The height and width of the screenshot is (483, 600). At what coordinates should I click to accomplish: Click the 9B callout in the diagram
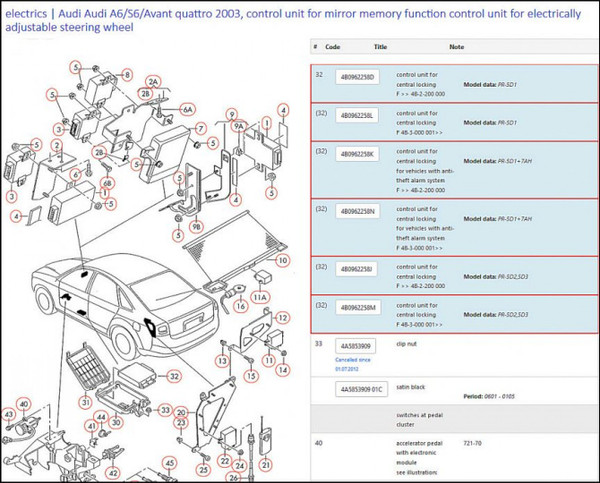[x=196, y=227]
